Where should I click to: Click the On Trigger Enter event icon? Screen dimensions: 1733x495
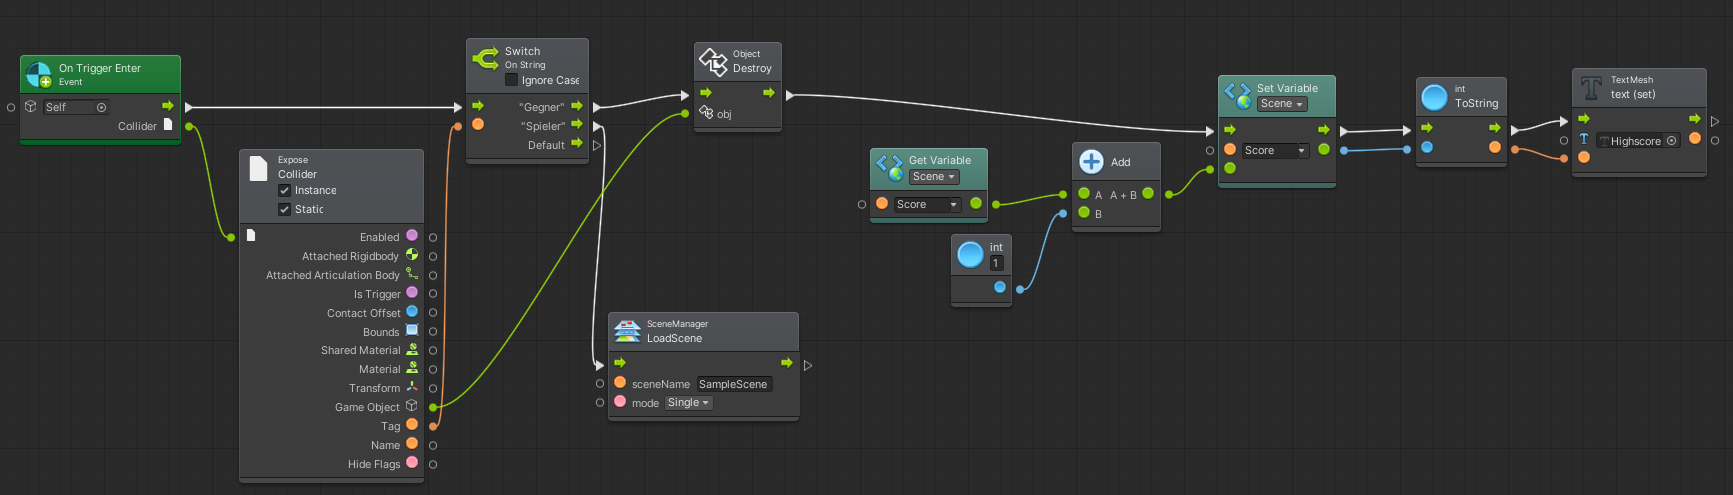point(39,75)
